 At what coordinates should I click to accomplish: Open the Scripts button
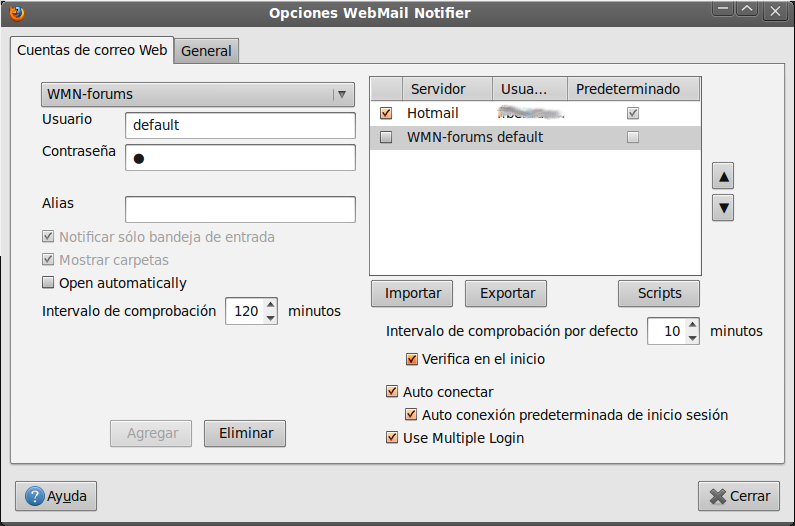[x=659, y=293]
